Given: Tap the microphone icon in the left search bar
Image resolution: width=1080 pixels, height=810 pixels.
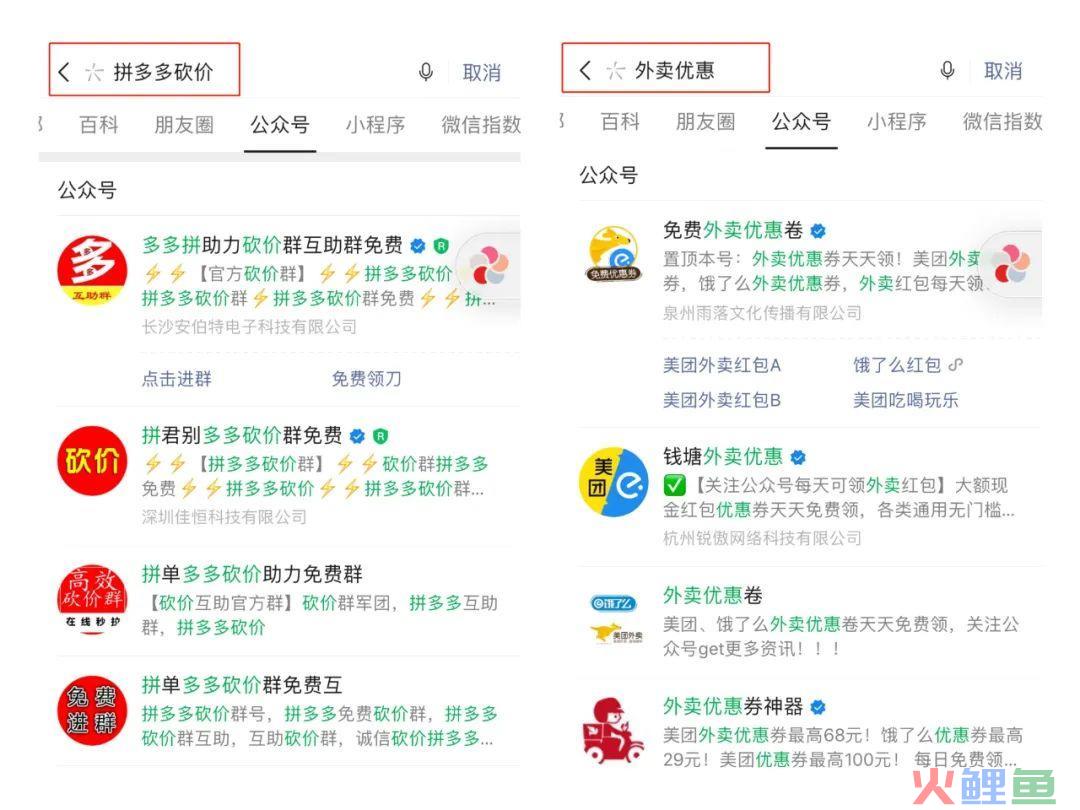Looking at the screenshot, I should point(426,72).
